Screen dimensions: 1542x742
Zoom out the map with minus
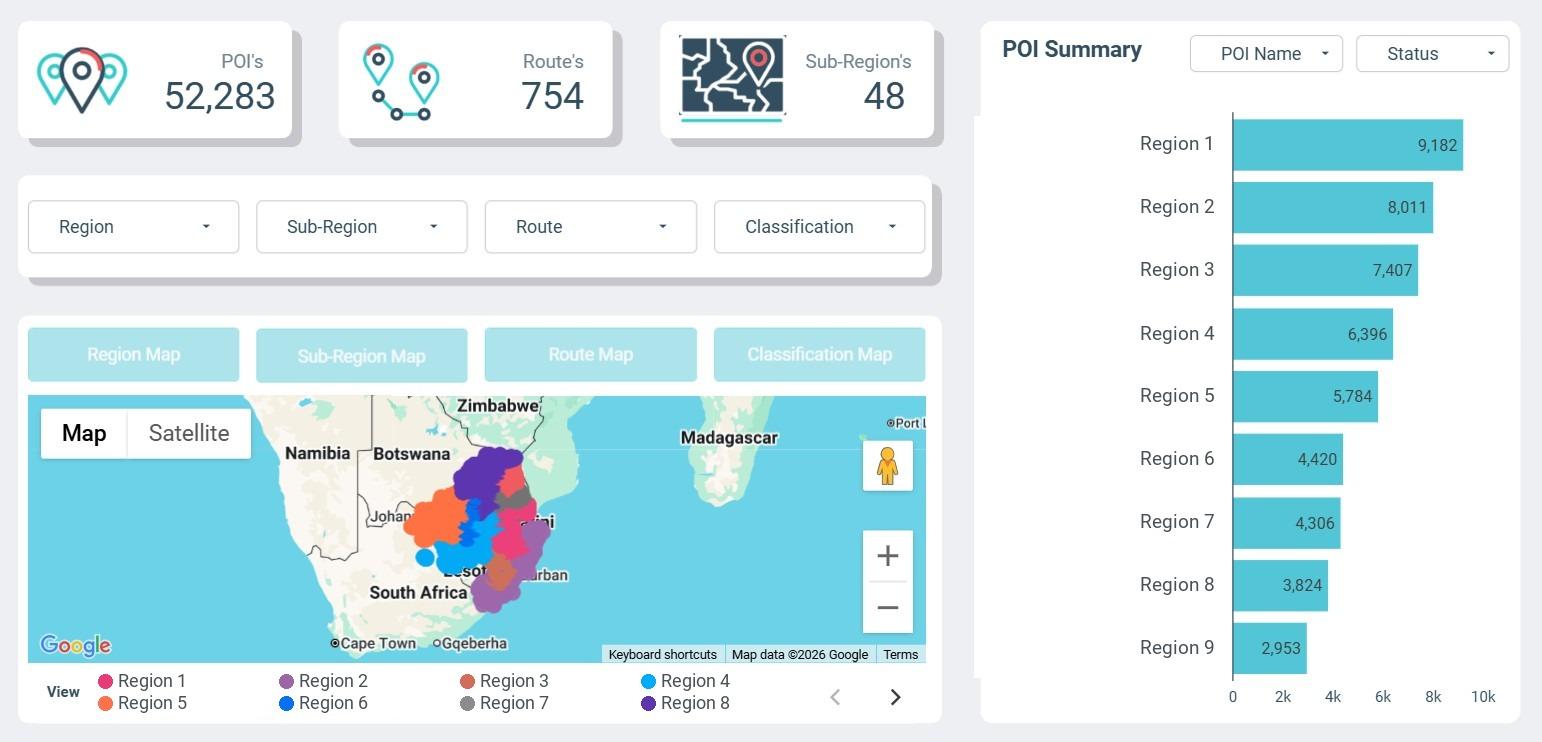(x=887, y=607)
